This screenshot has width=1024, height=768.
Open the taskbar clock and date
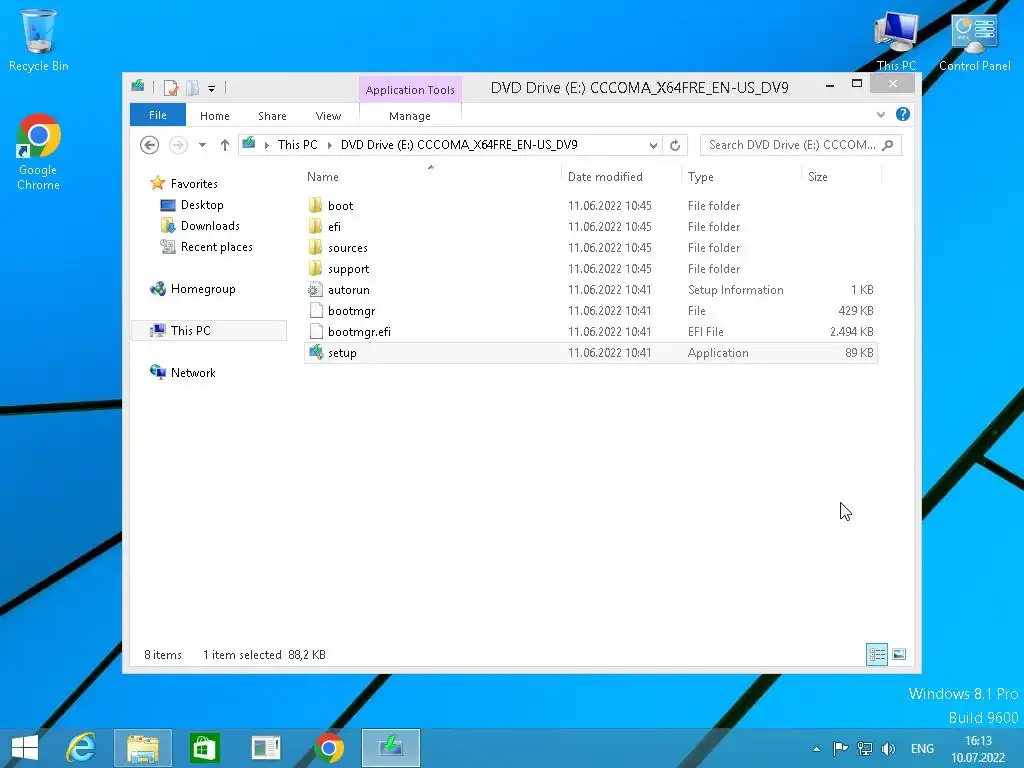point(978,749)
